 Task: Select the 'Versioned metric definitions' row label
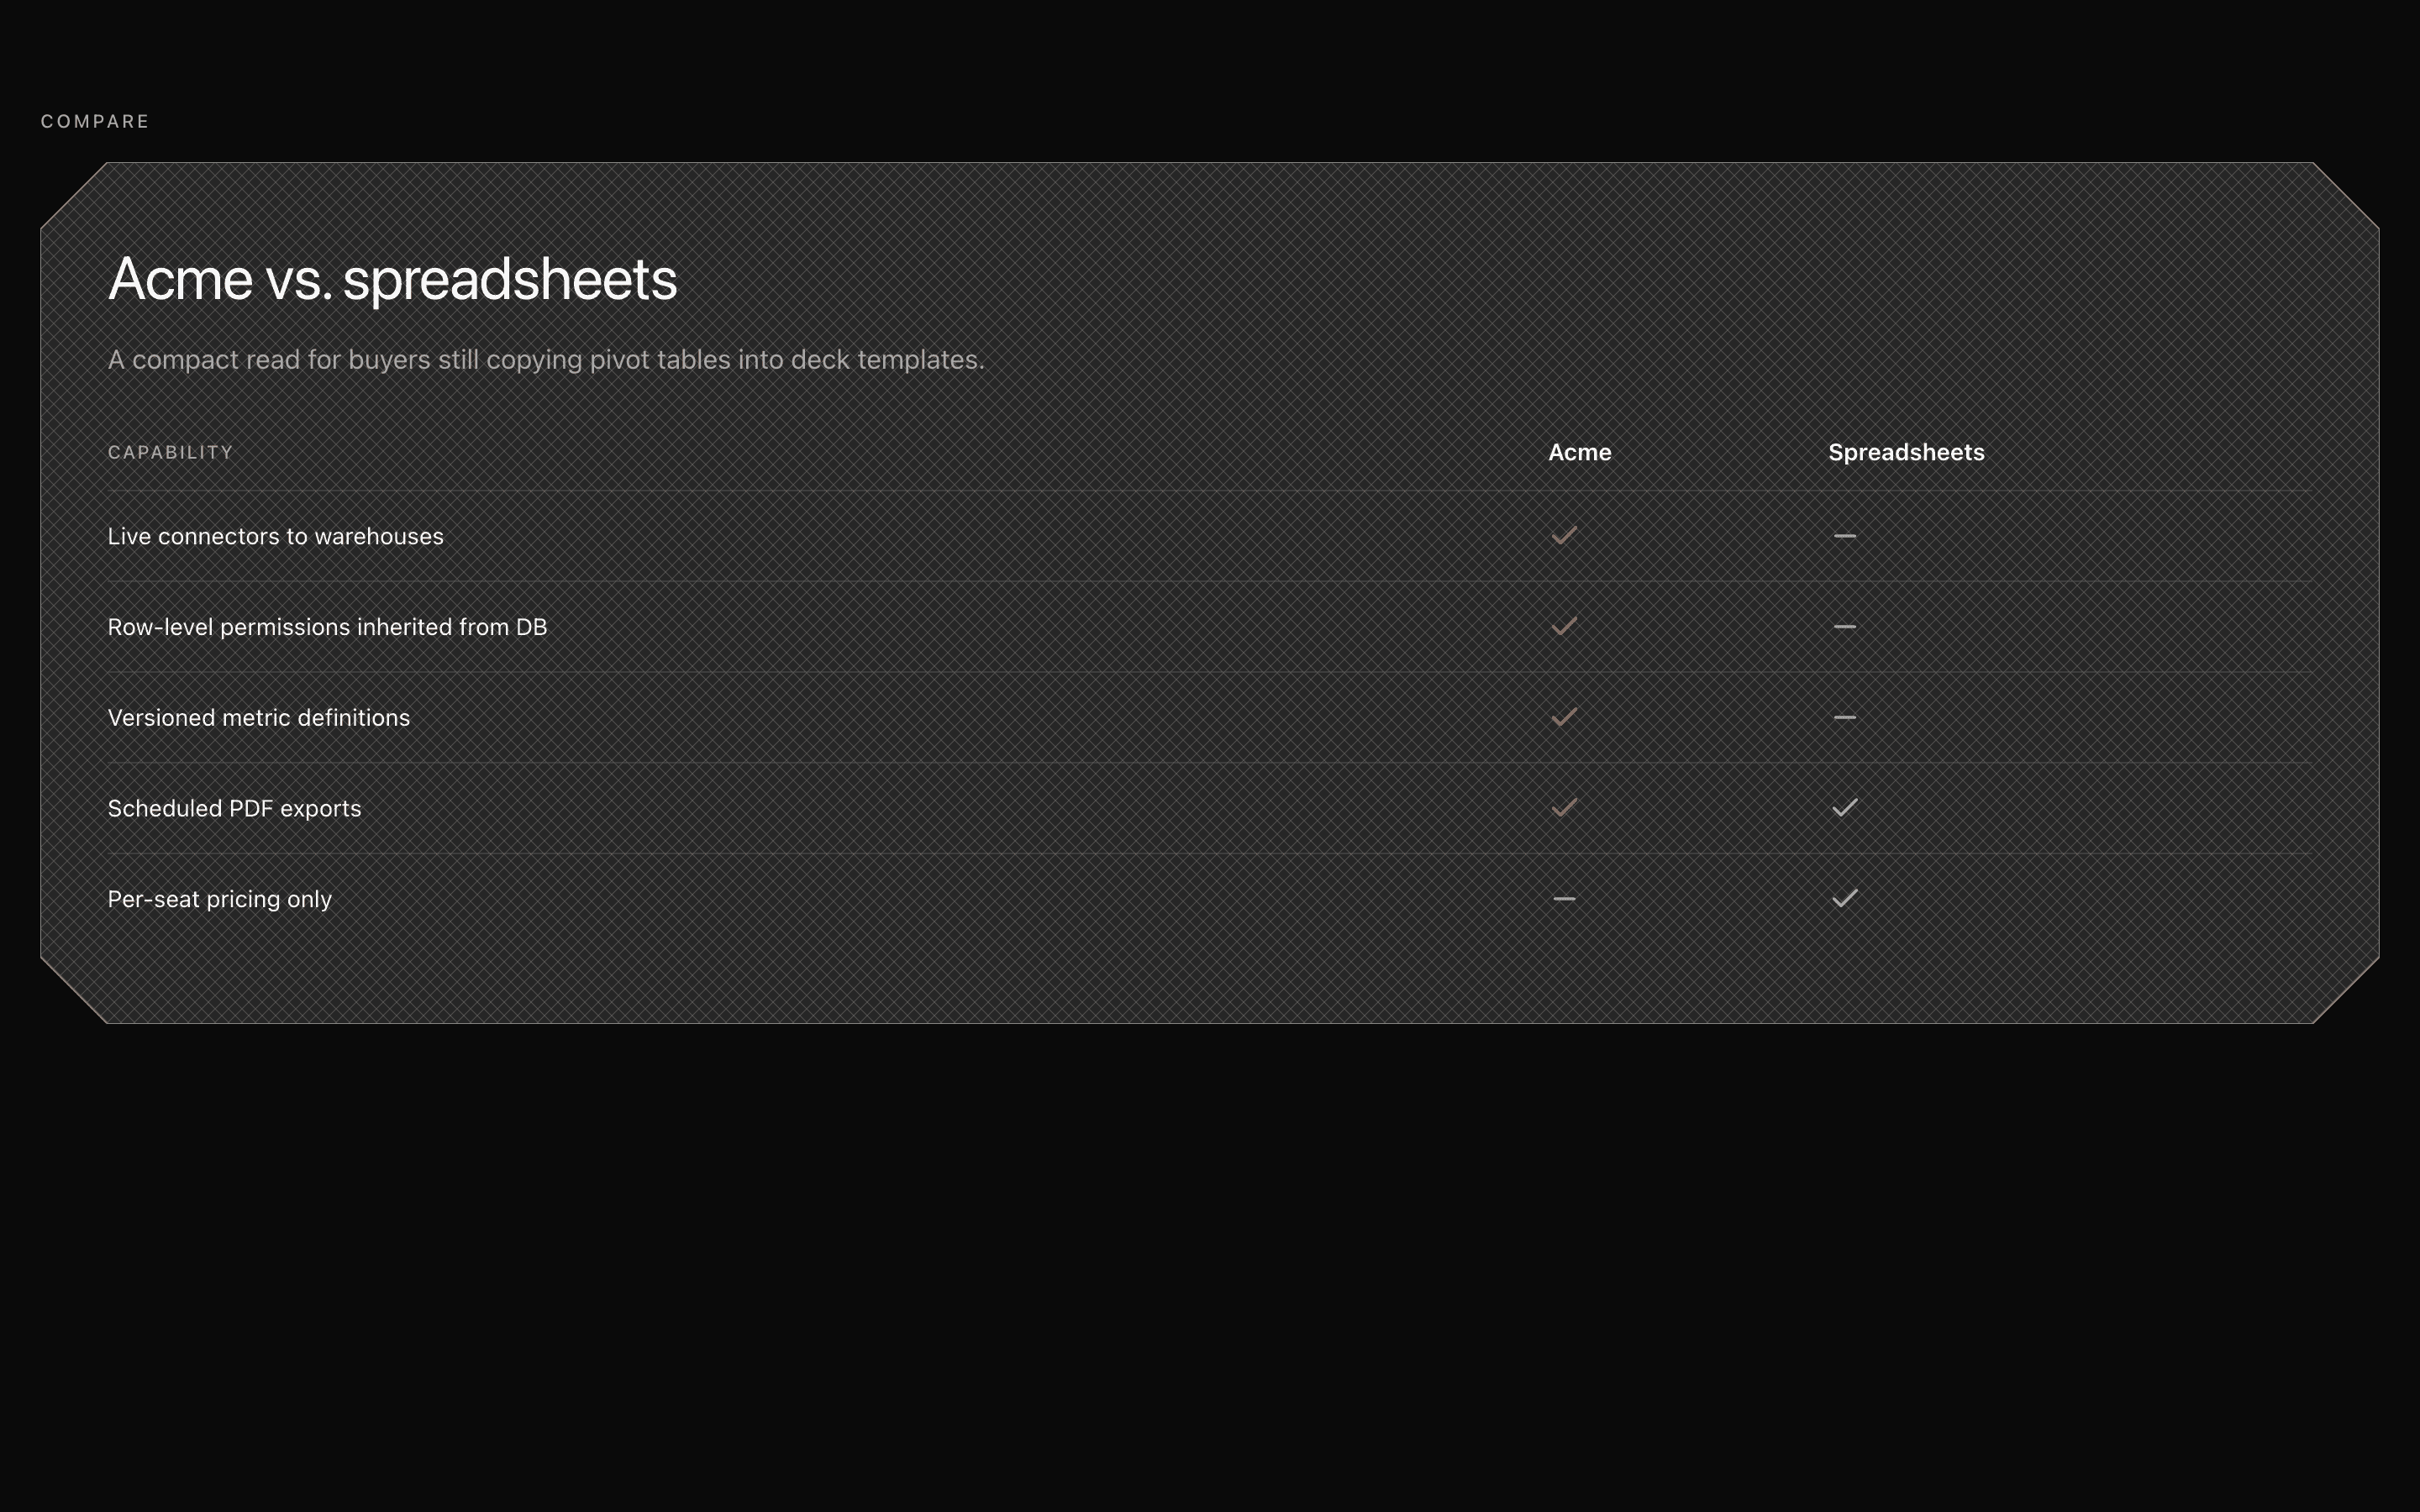pyautogui.click(x=258, y=718)
